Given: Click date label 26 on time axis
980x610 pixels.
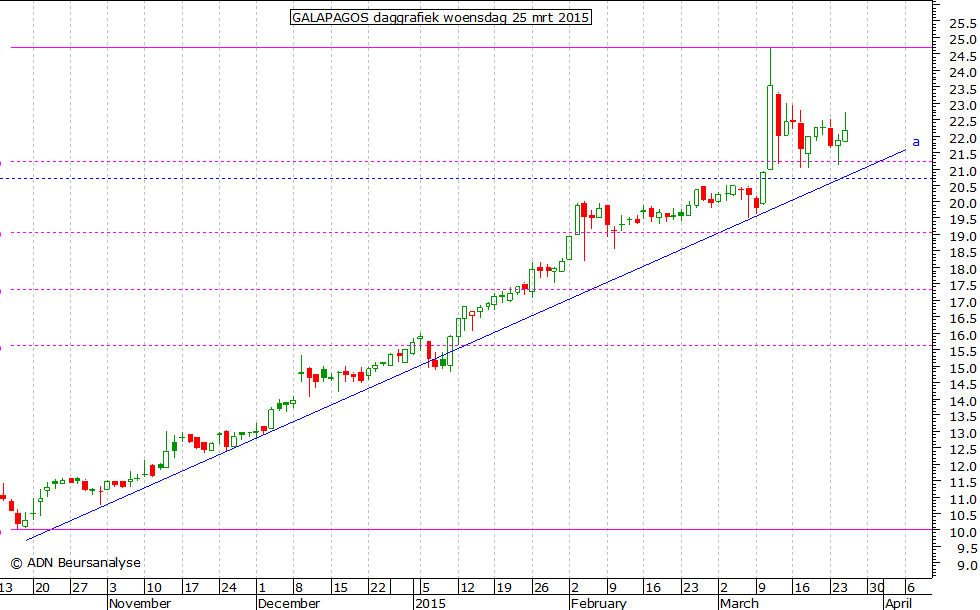Looking at the screenshot, I should pyautogui.click(x=541, y=588).
